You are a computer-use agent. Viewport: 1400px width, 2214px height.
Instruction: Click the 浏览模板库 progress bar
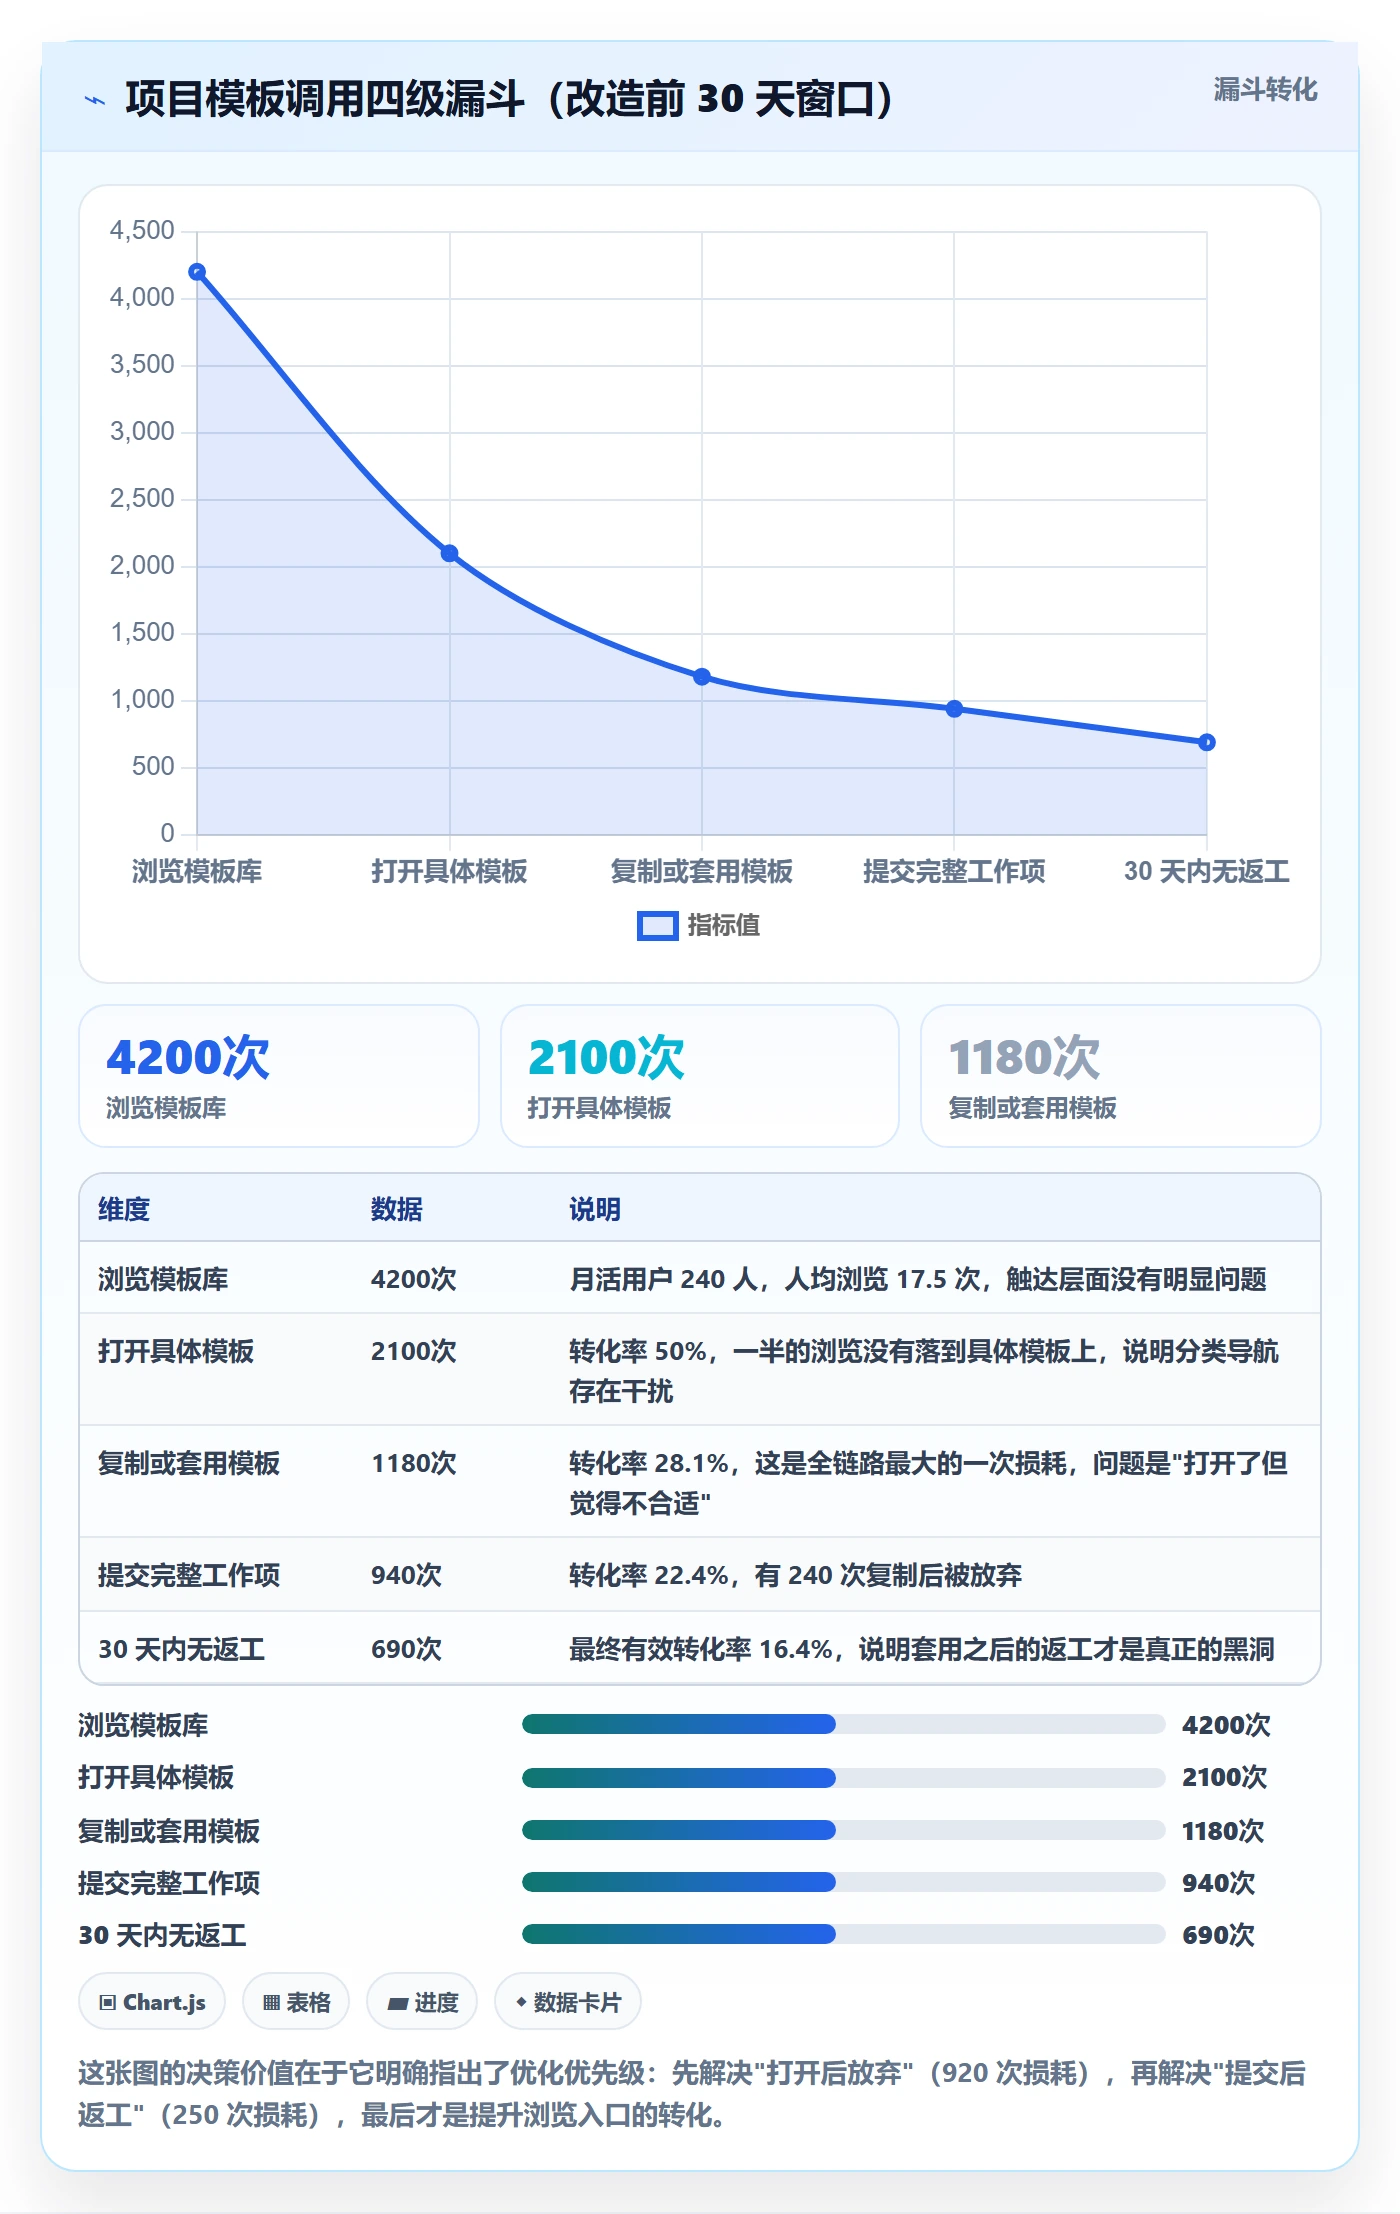843,1724
